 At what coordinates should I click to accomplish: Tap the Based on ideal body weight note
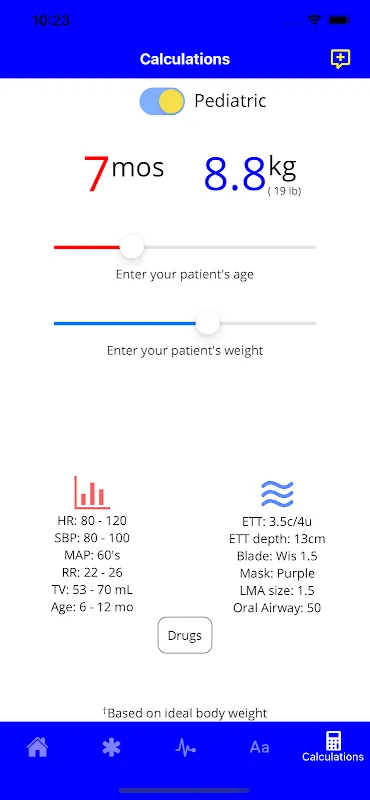[x=185, y=712]
